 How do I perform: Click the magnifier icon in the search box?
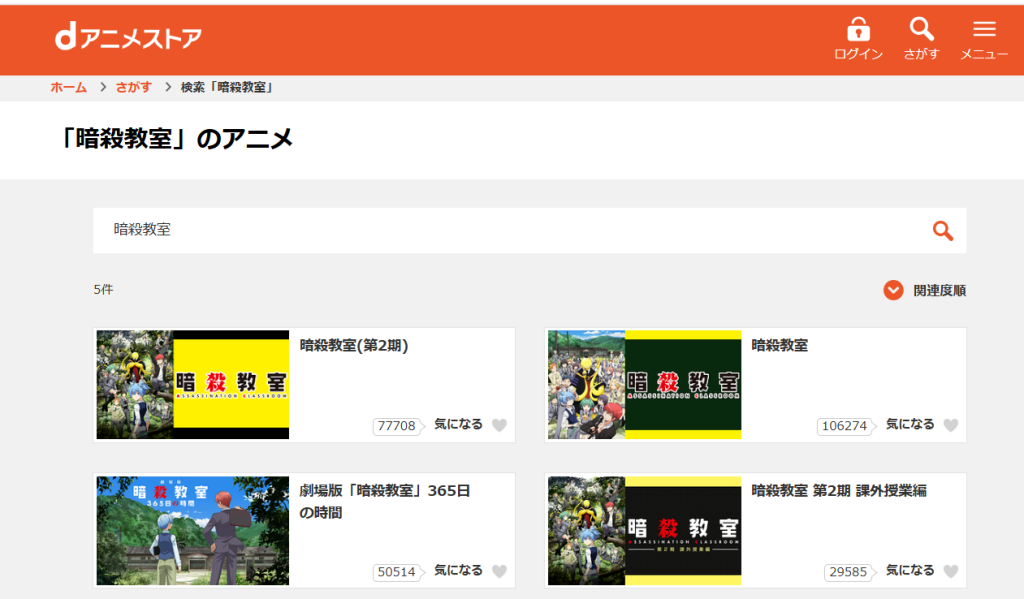point(942,231)
